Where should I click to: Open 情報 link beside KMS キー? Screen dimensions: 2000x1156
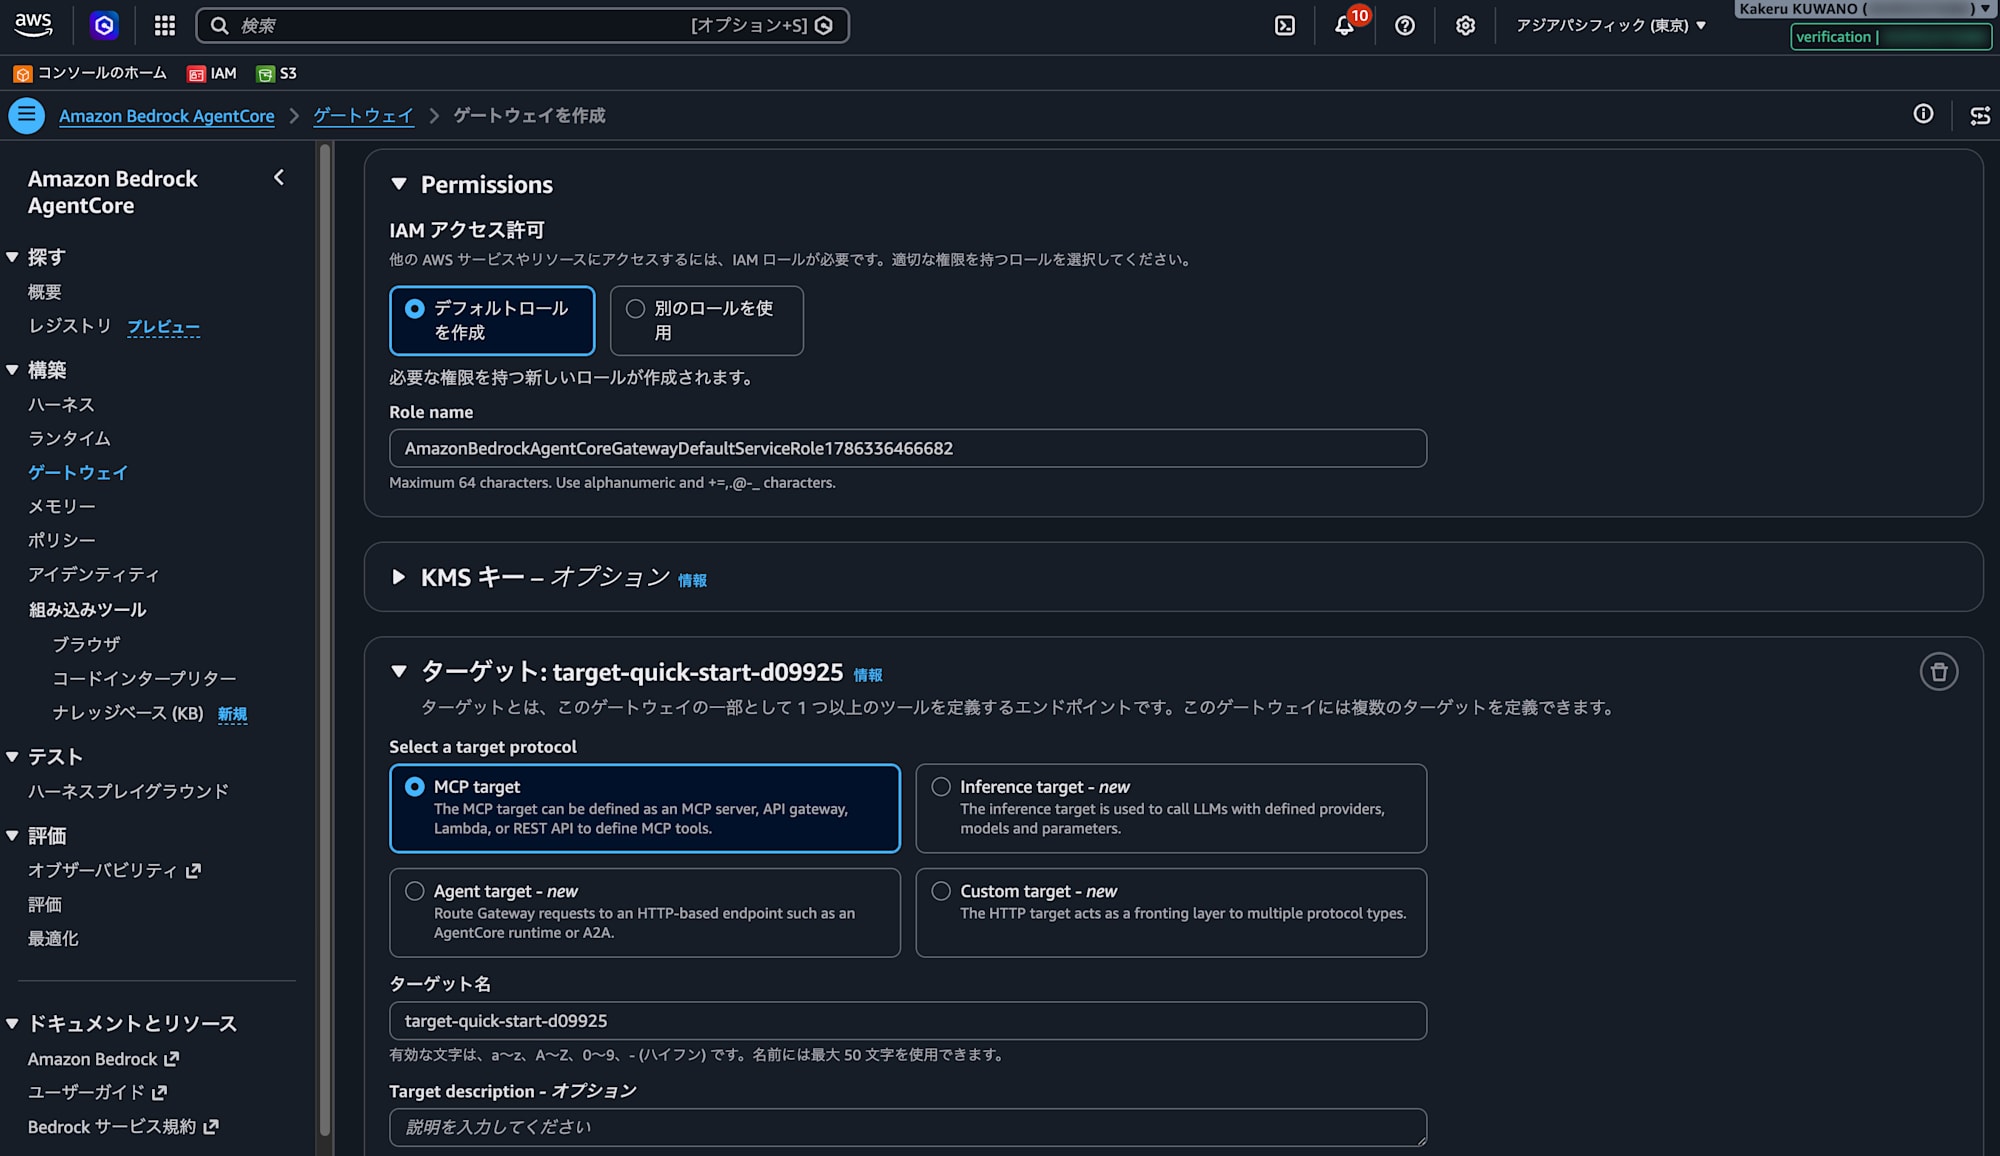coord(692,580)
